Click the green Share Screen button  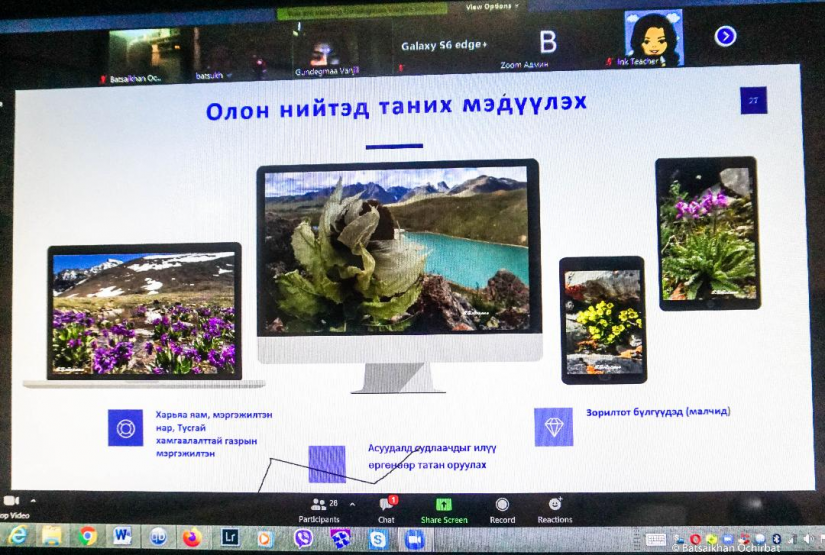pyautogui.click(x=444, y=511)
